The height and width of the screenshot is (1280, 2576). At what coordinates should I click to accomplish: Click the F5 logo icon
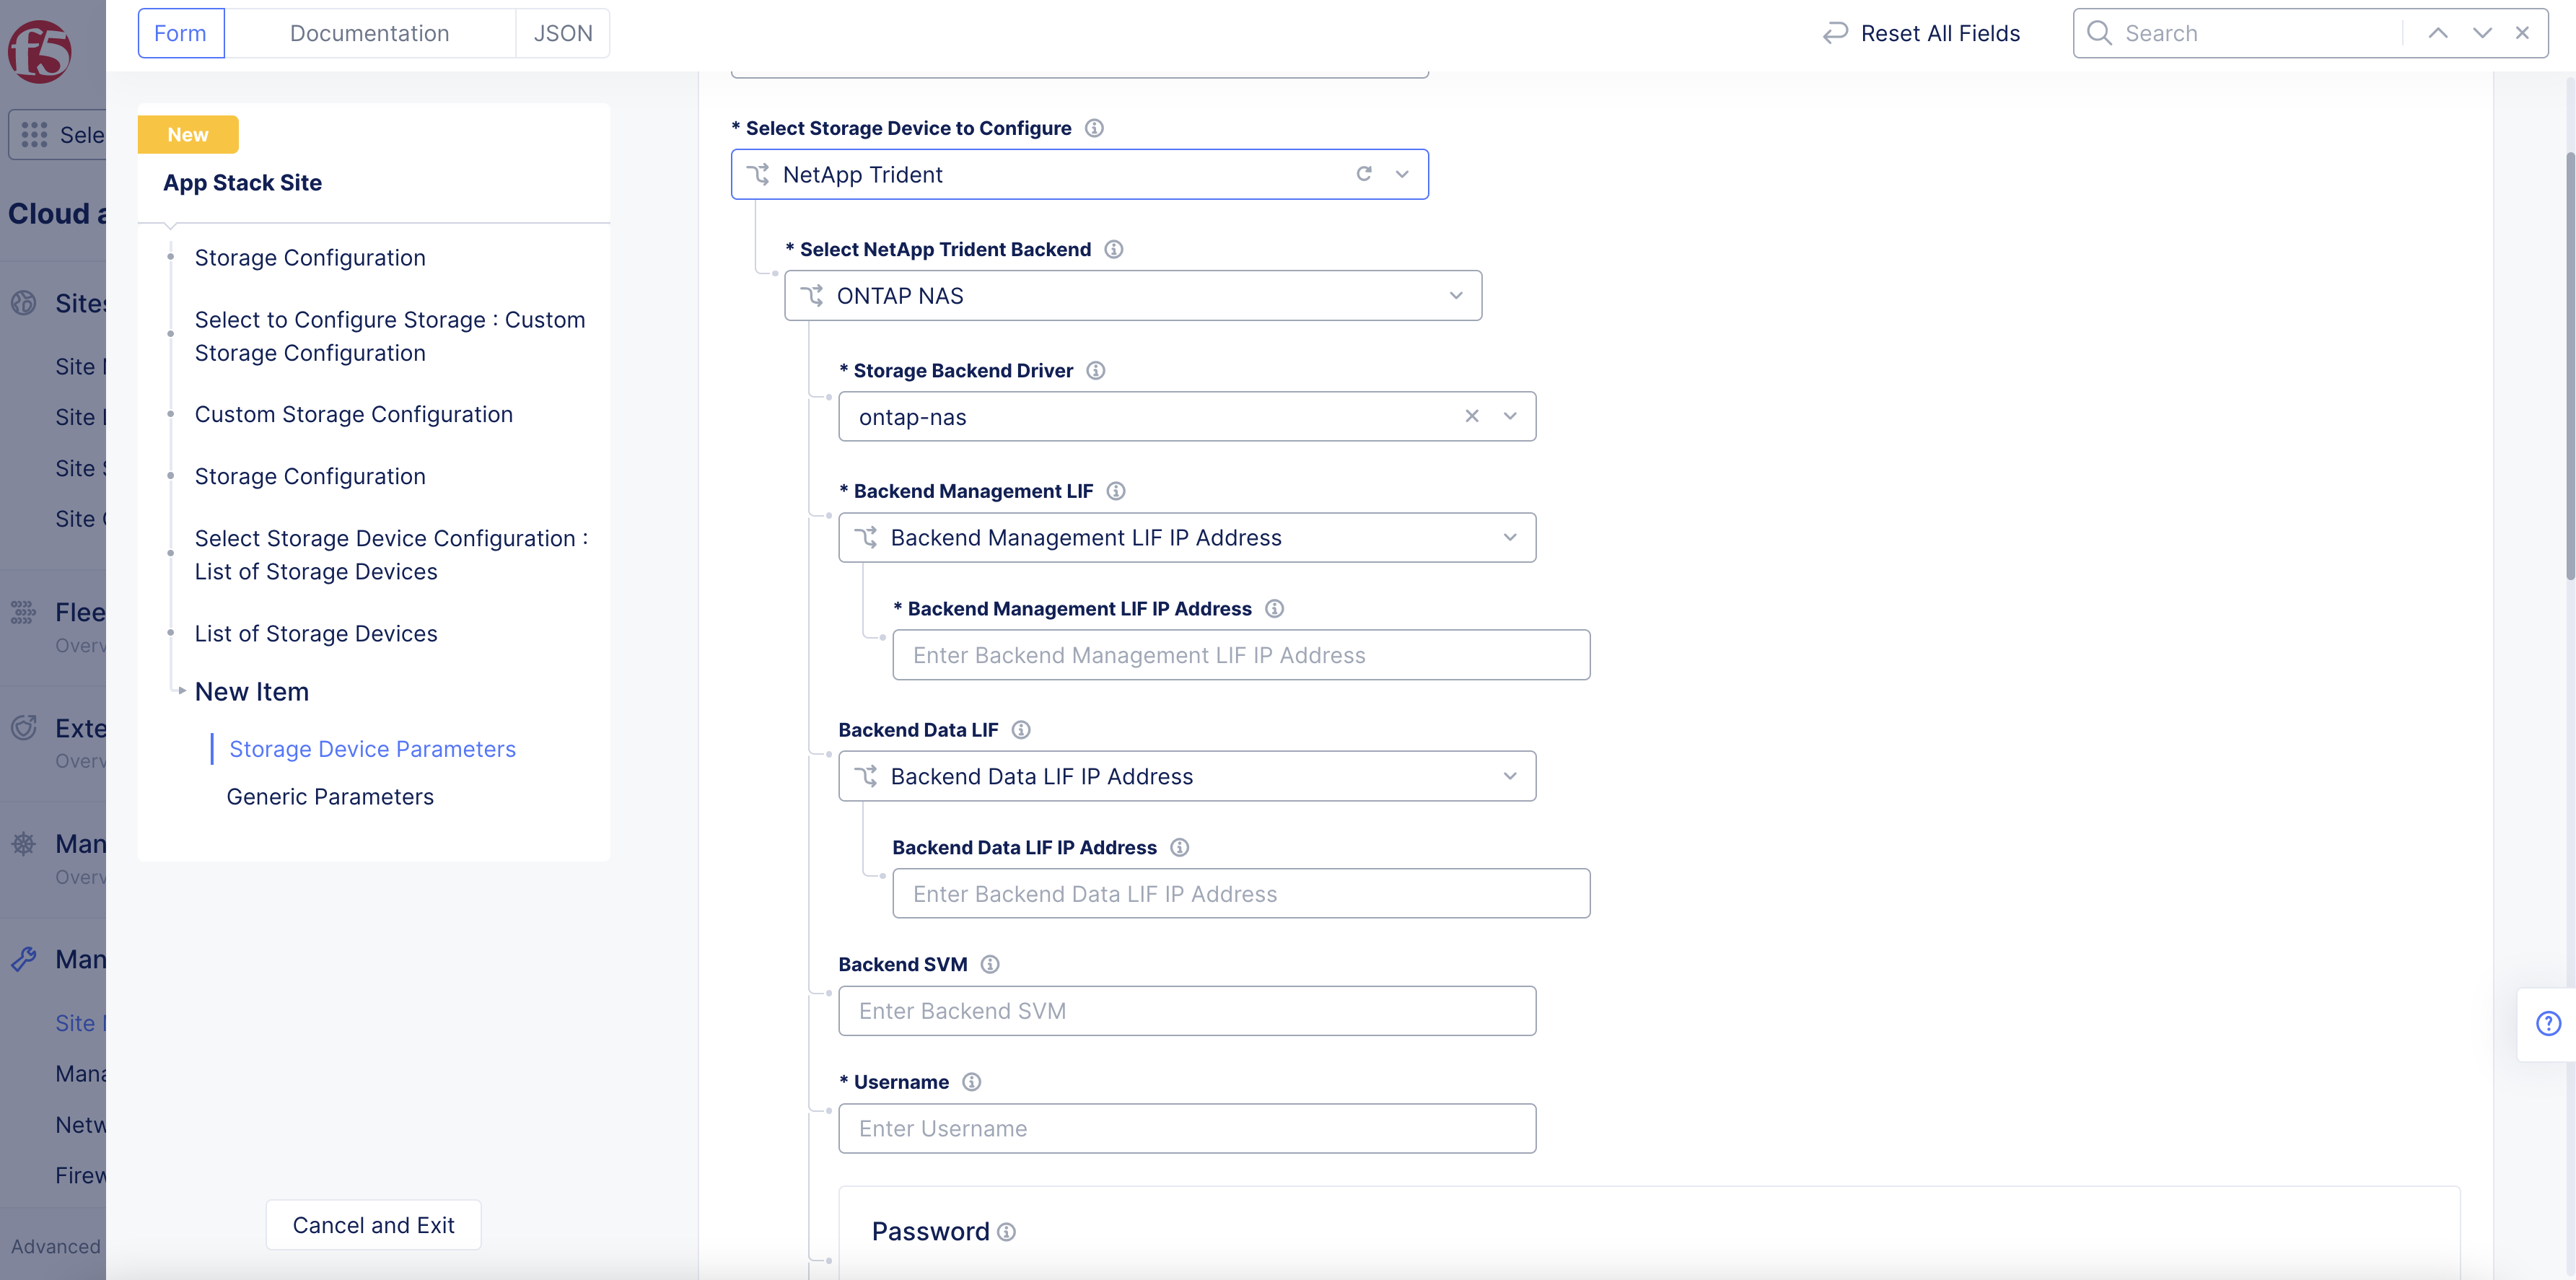40,51
